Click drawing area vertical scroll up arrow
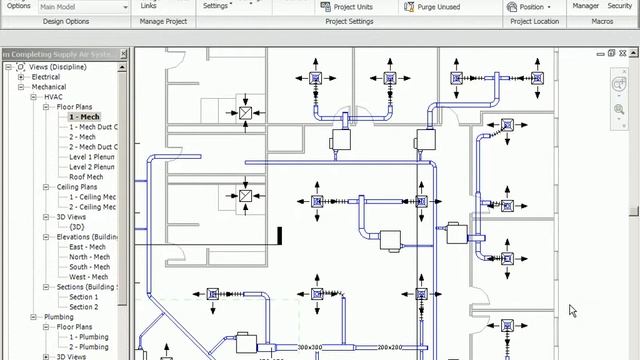 click(633, 53)
